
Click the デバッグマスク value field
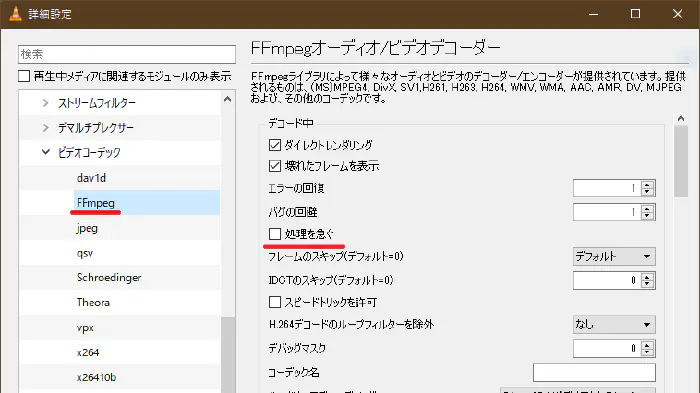pos(607,348)
